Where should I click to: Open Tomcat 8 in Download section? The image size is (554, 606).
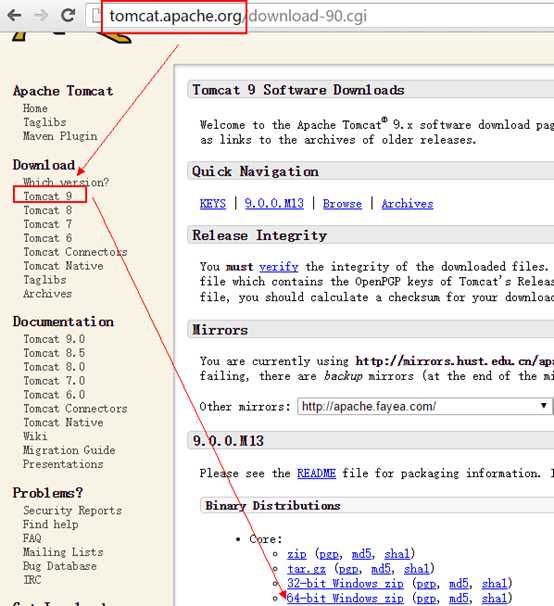pyautogui.click(x=48, y=210)
